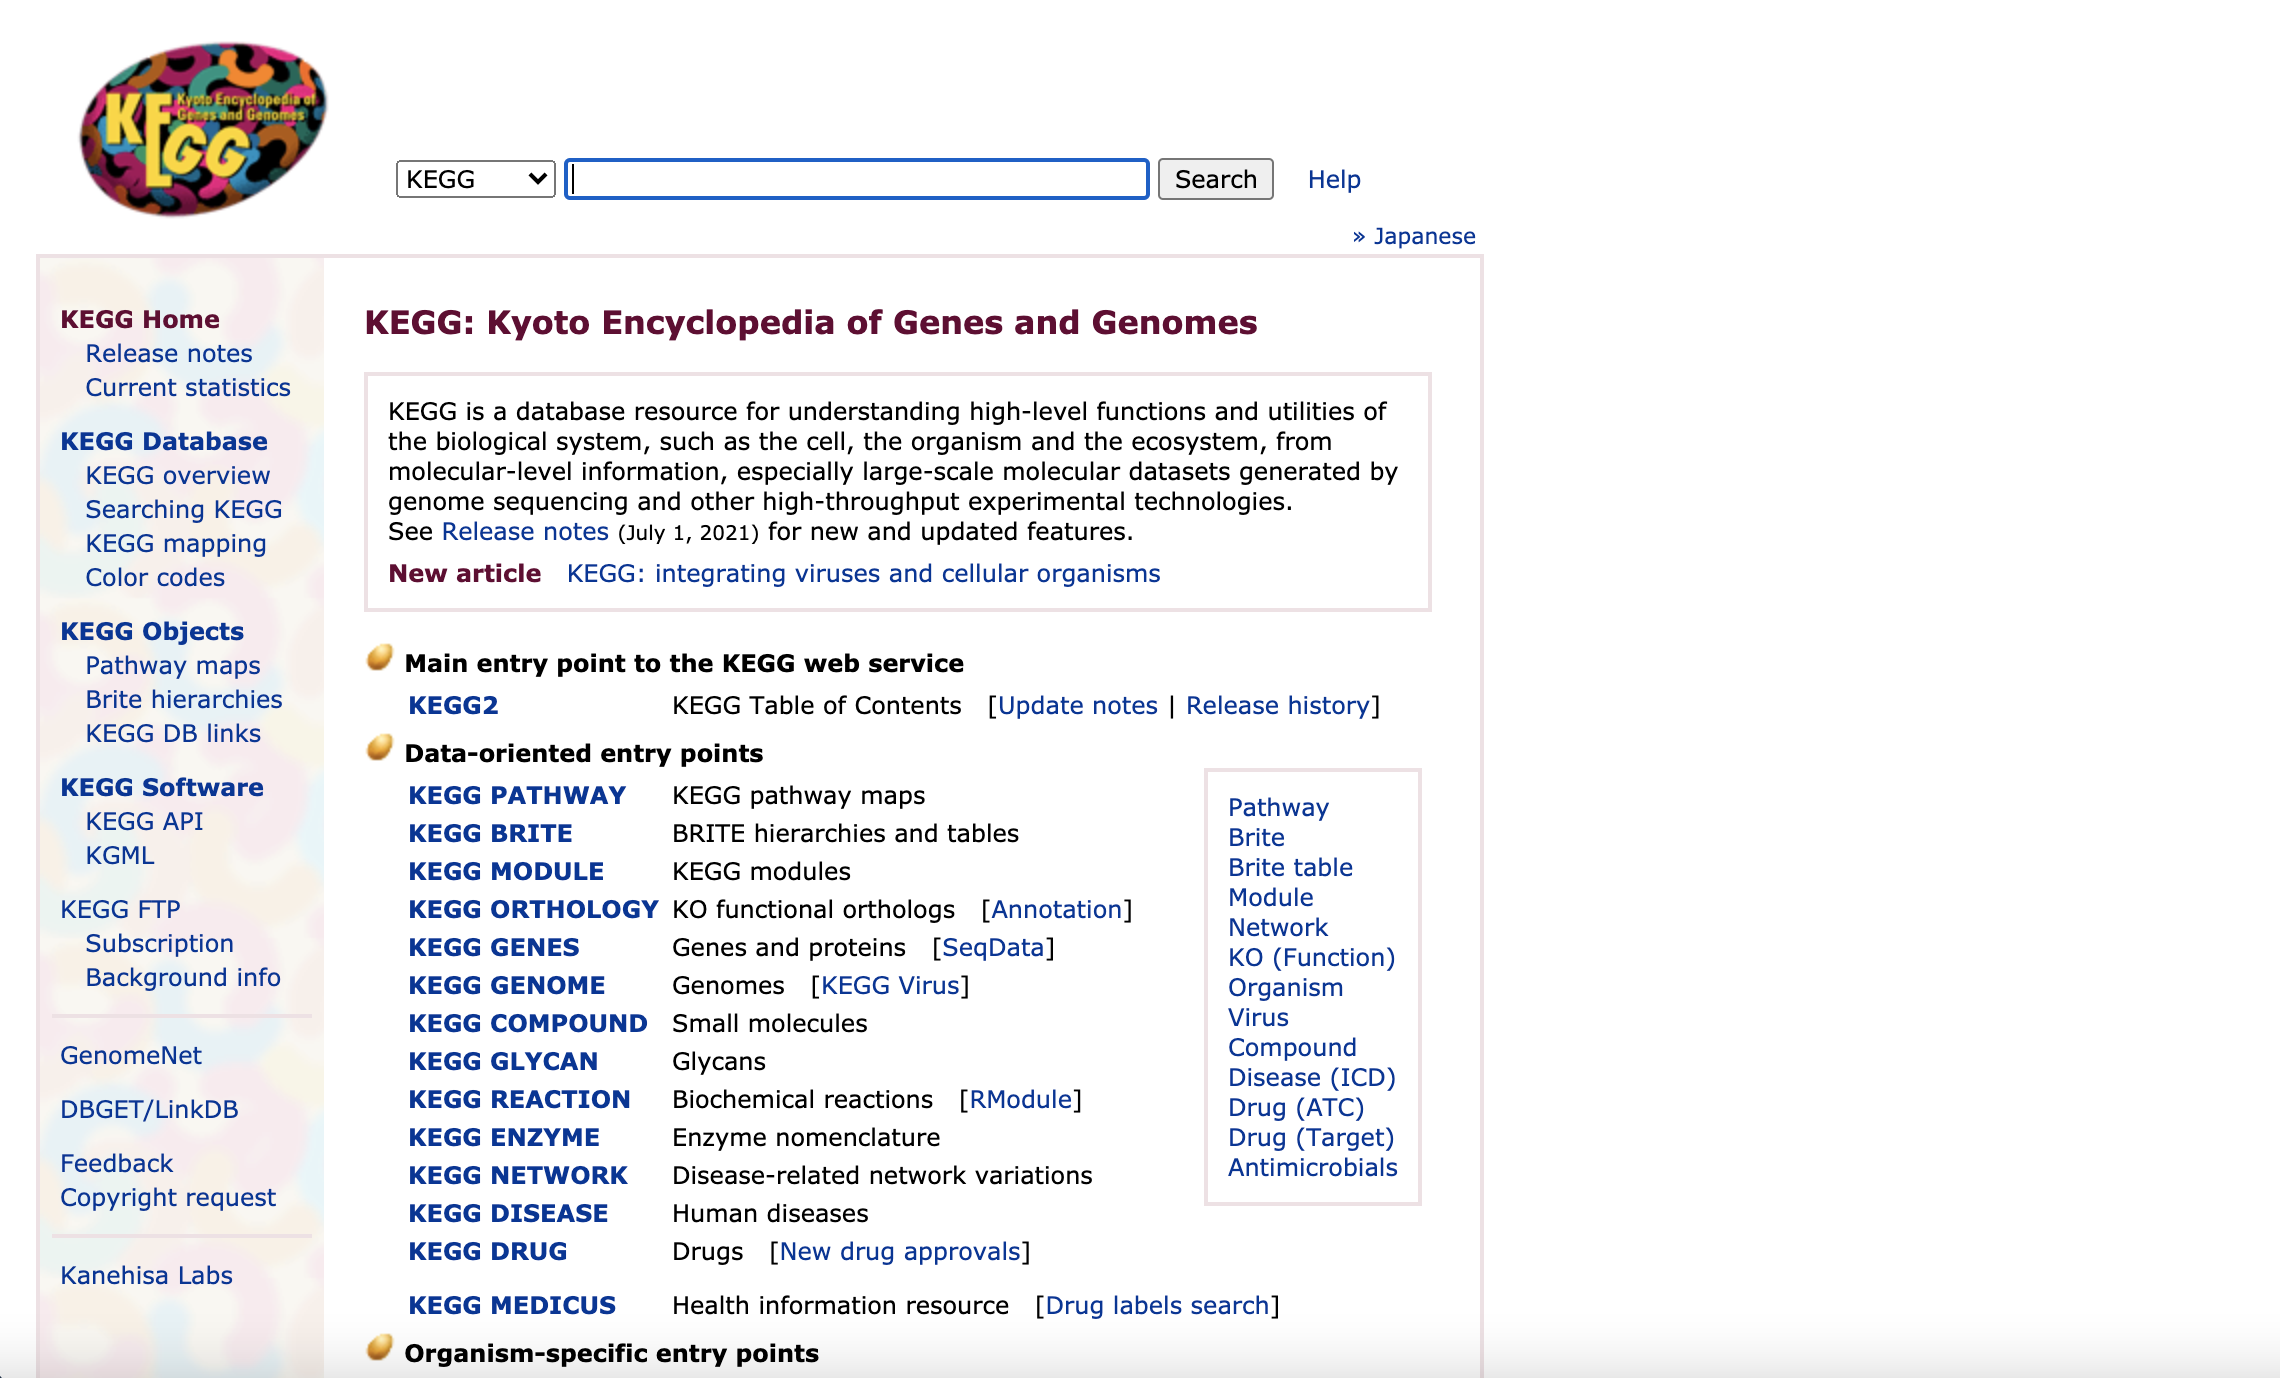Open KEGG MEDICUS entry point

(x=512, y=1305)
